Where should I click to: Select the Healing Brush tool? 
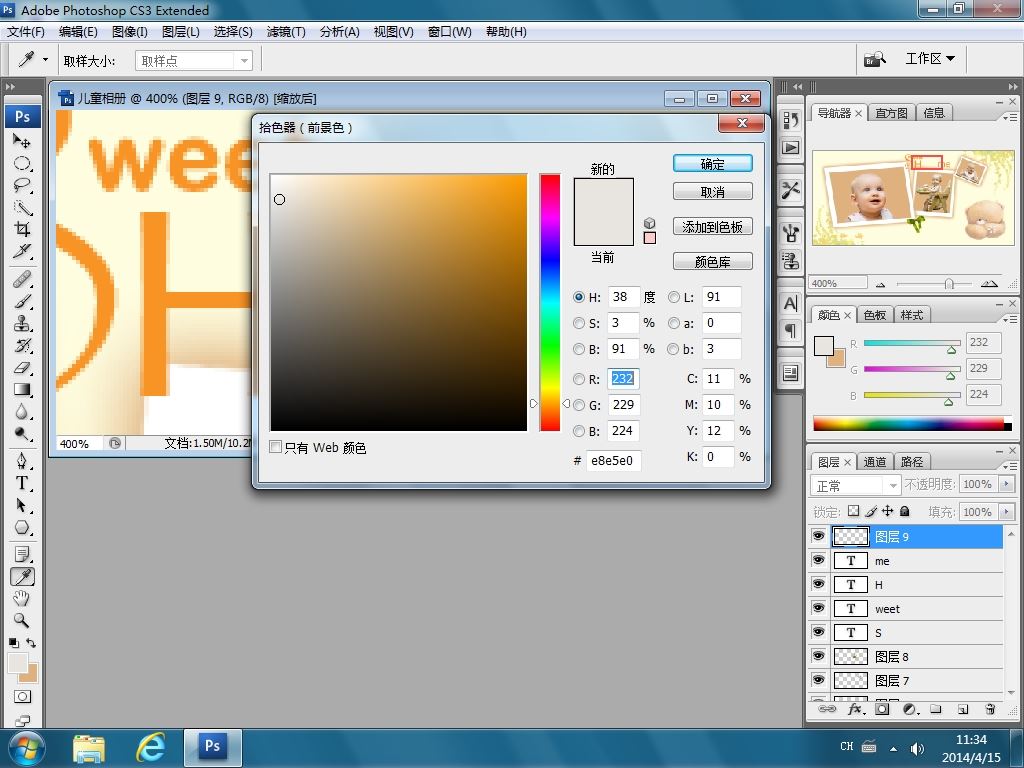(22, 280)
